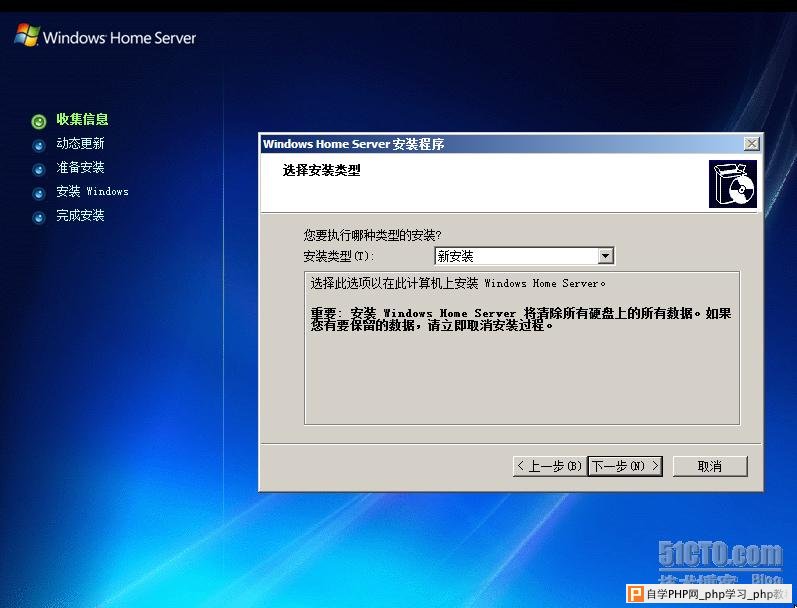Click the 完成安装 step bullet icon

pos(39,218)
